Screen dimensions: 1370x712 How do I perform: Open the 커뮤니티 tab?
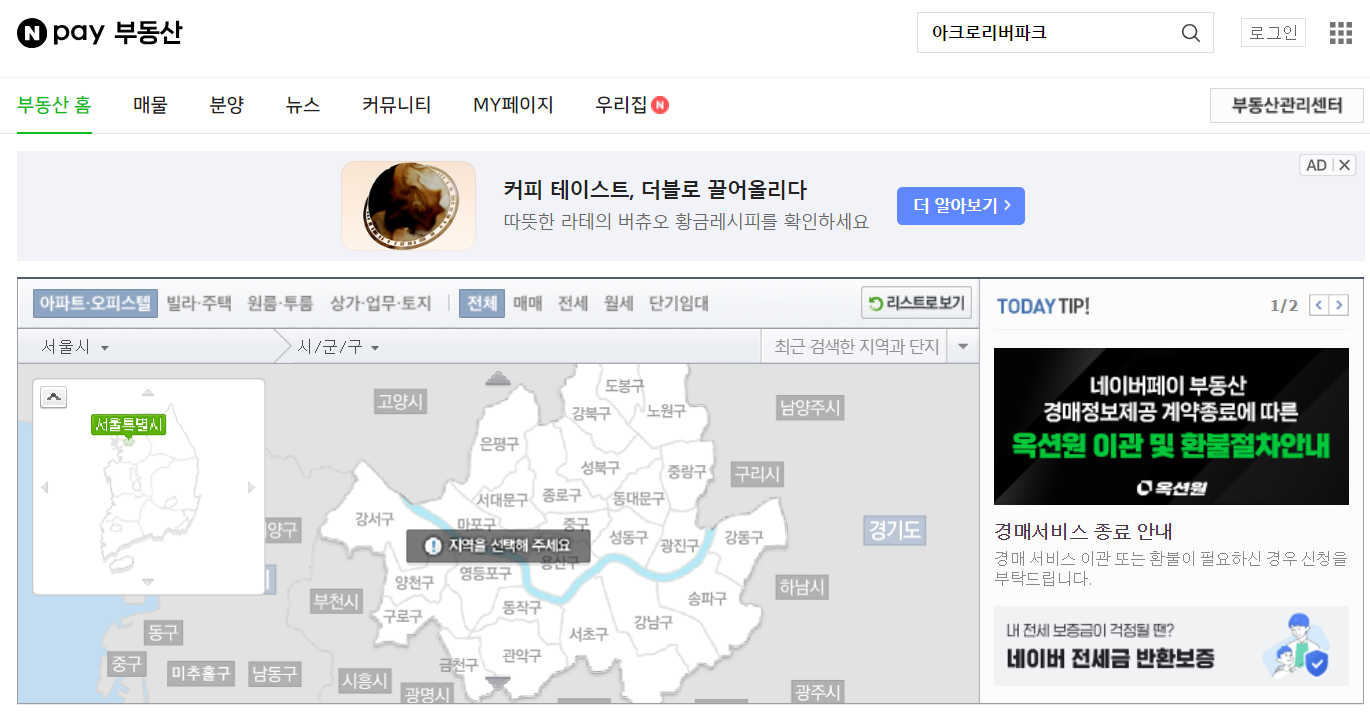[x=396, y=104]
